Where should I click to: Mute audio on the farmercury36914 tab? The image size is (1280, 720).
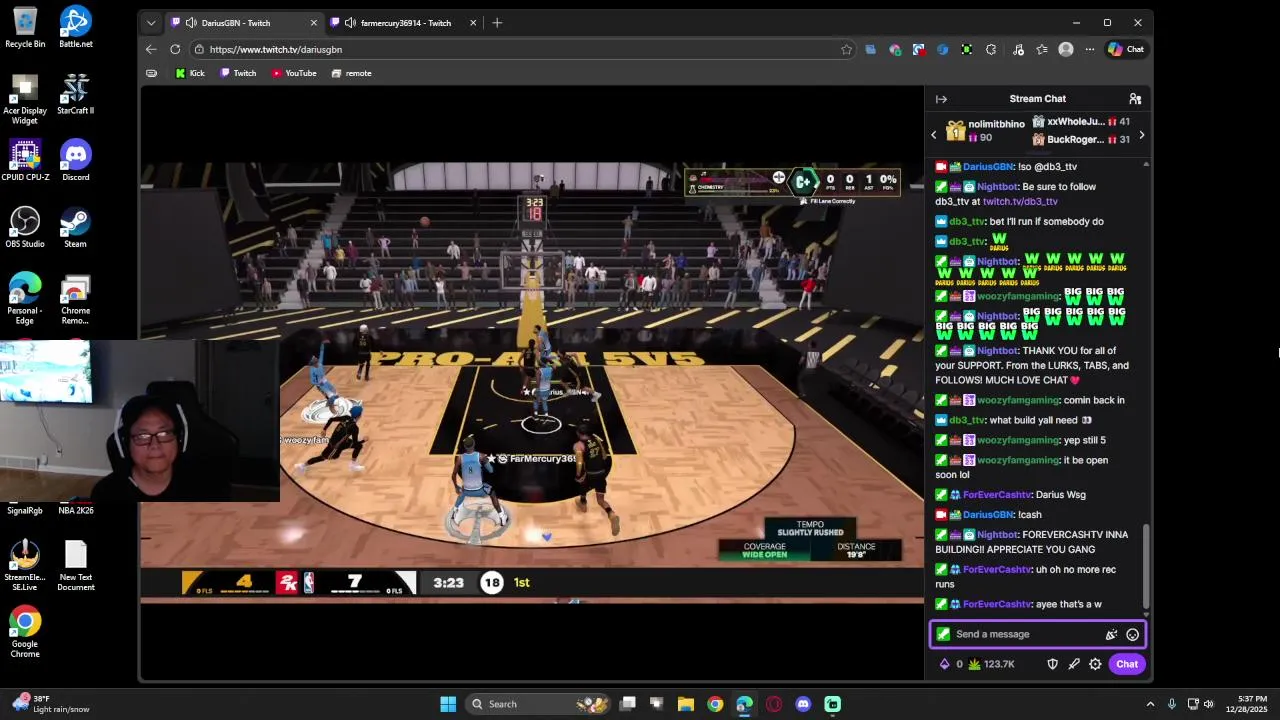pyautogui.click(x=350, y=23)
